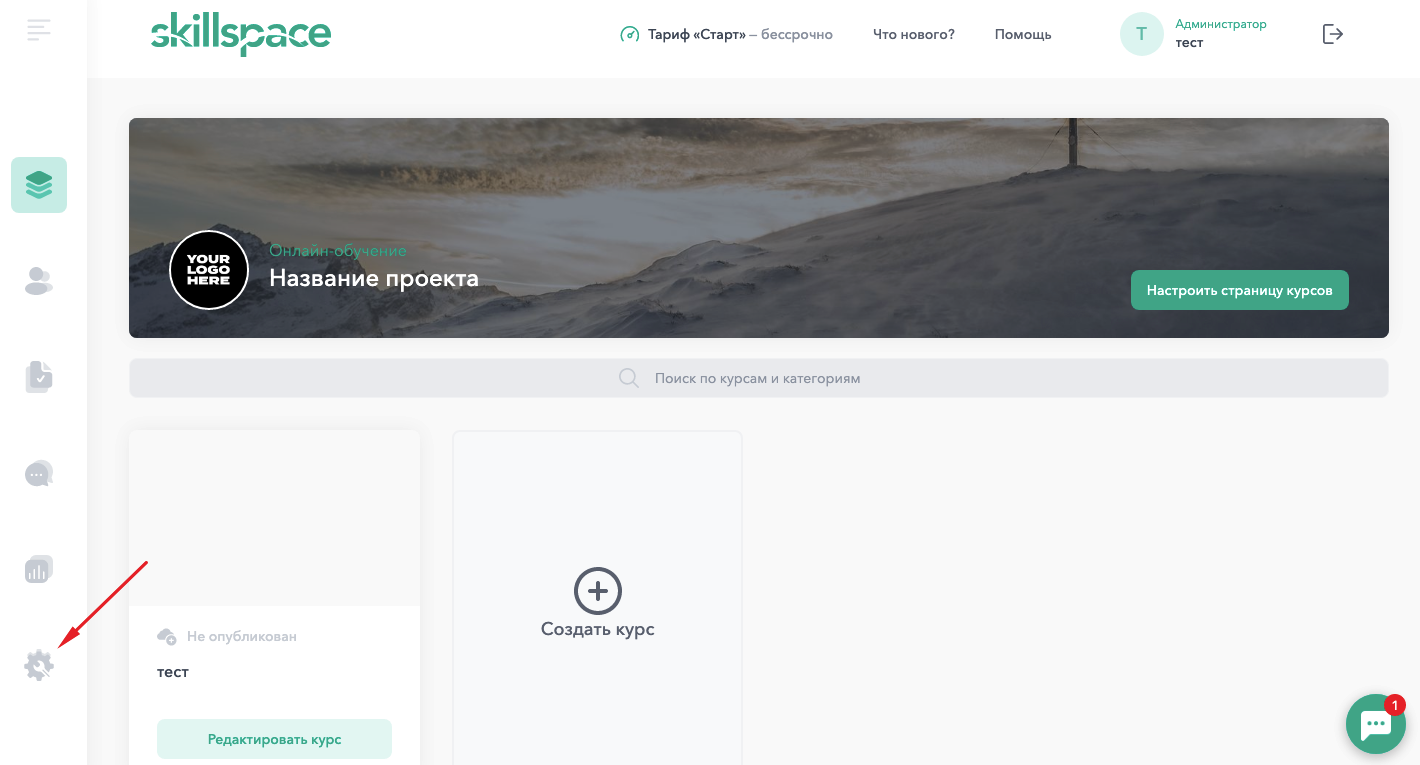Open the 'Тариф «Старт» – бессрочно' link
Screen dimensions: 1420x765
coord(740,34)
